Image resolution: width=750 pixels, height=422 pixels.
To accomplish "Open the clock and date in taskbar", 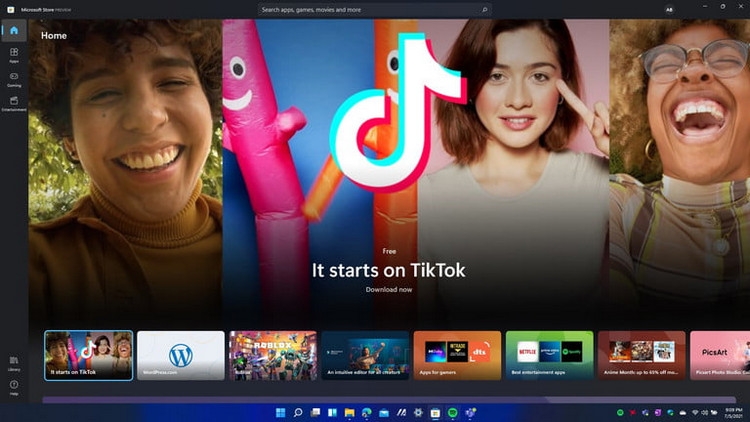I will (733, 413).
